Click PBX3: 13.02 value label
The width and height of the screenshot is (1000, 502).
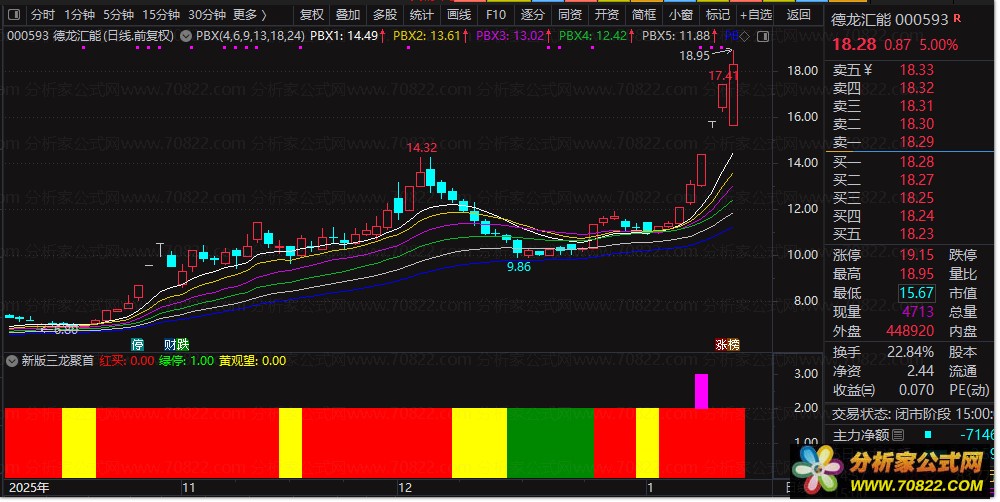pyautogui.click(x=510, y=36)
